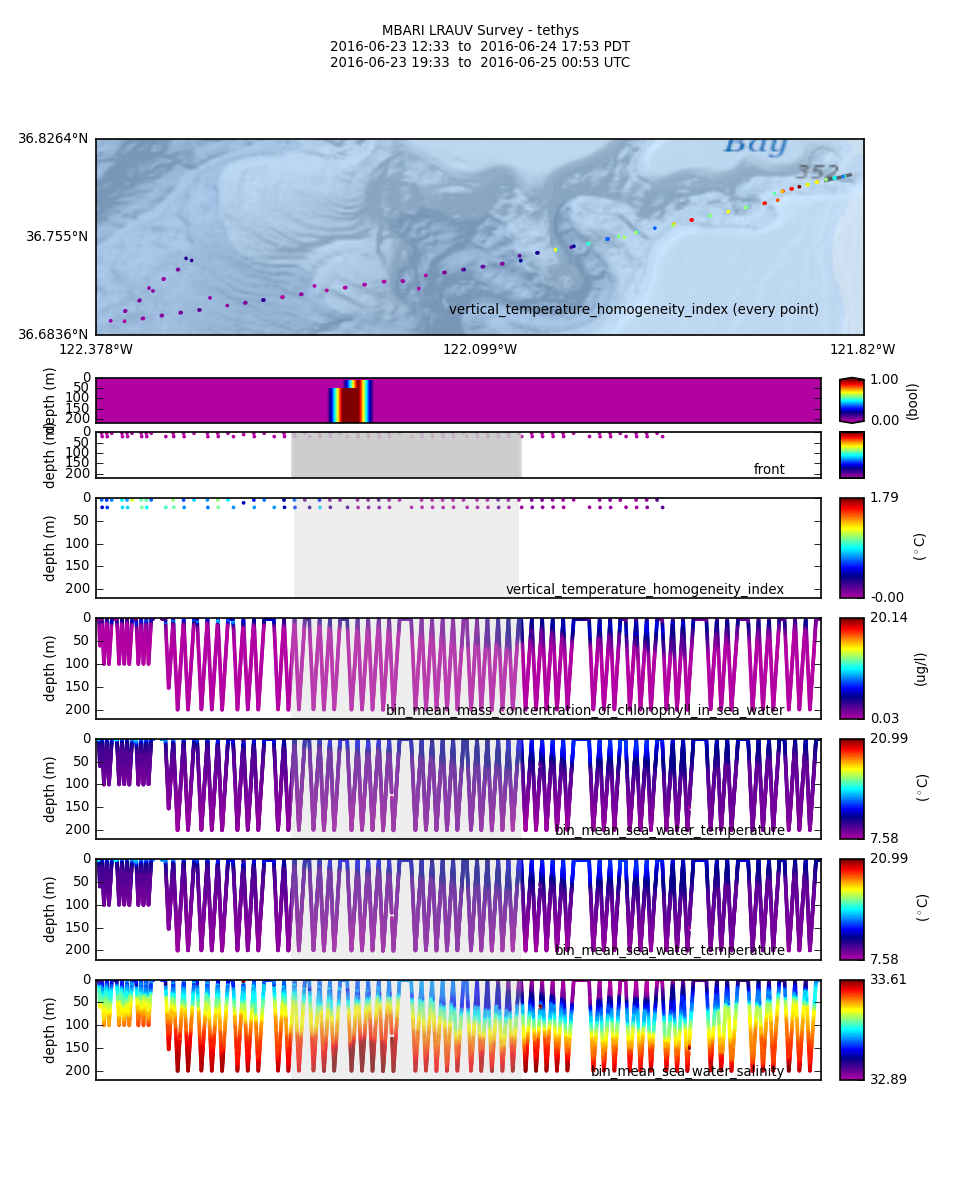Click the 'front' panel label
This screenshot has width=960, height=1200.
pos(768,470)
